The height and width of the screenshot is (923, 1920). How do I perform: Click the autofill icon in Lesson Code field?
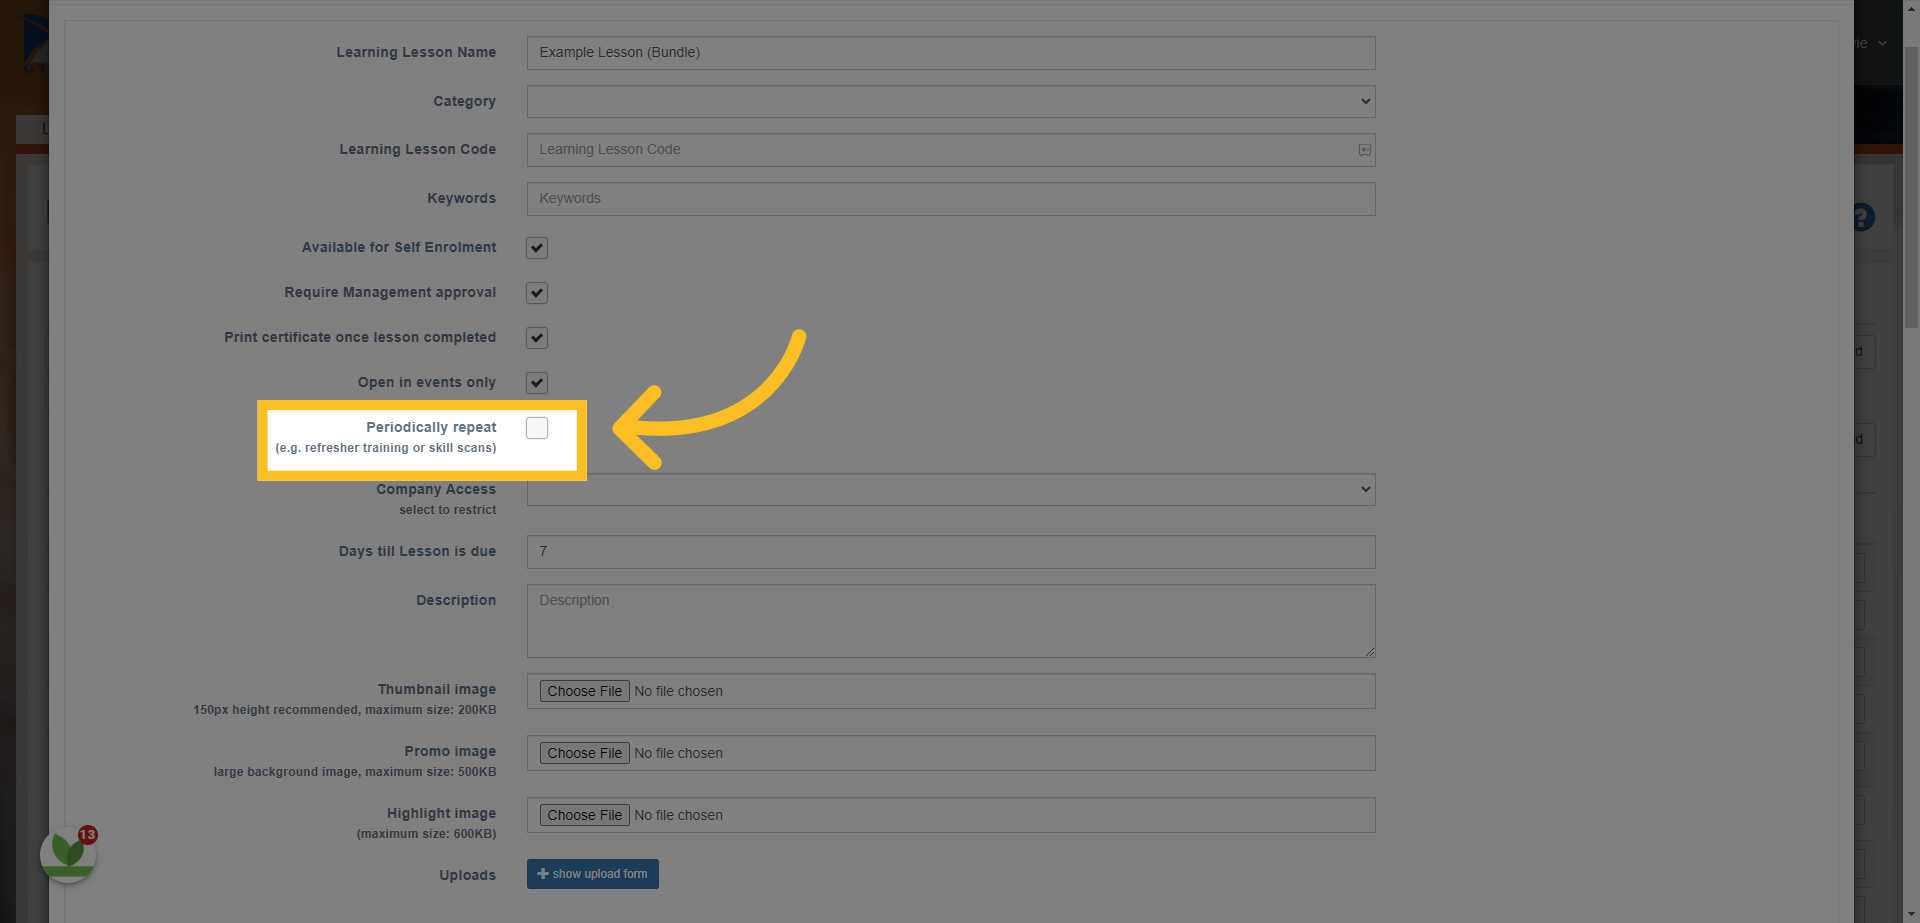point(1364,150)
